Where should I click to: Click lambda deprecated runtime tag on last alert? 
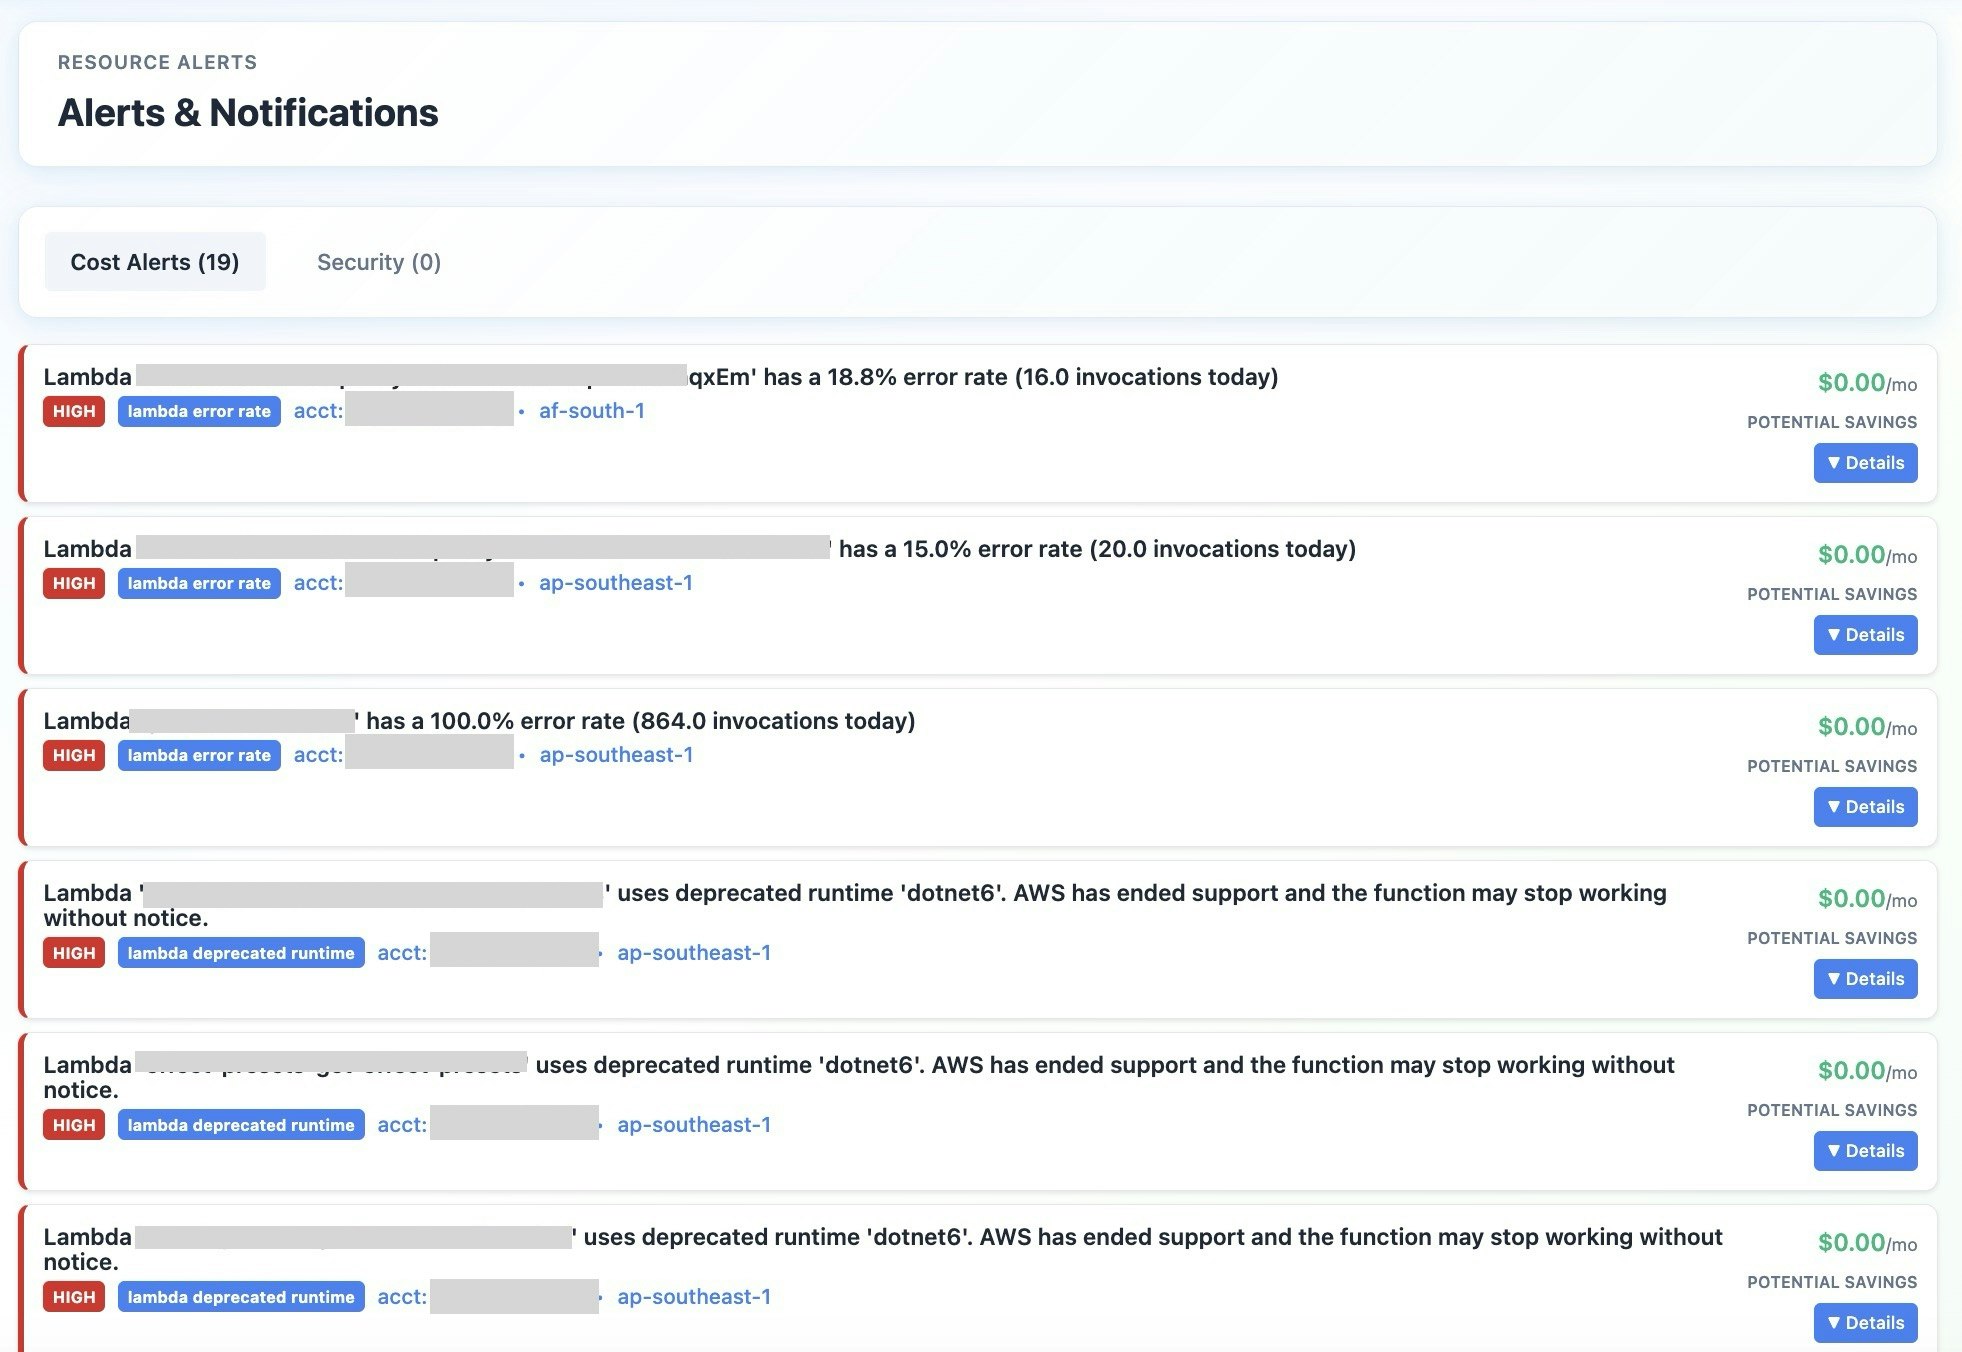click(x=241, y=1297)
